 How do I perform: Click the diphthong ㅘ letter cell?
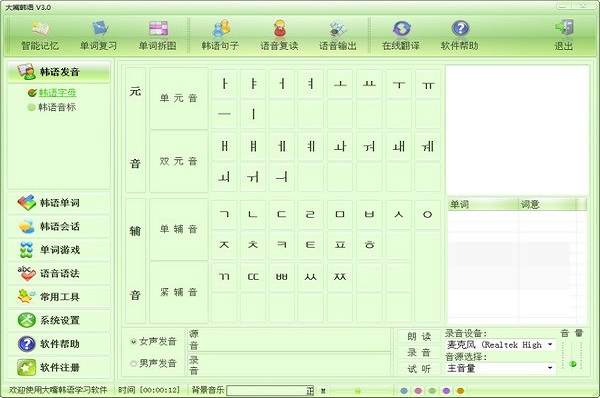pos(340,146)
